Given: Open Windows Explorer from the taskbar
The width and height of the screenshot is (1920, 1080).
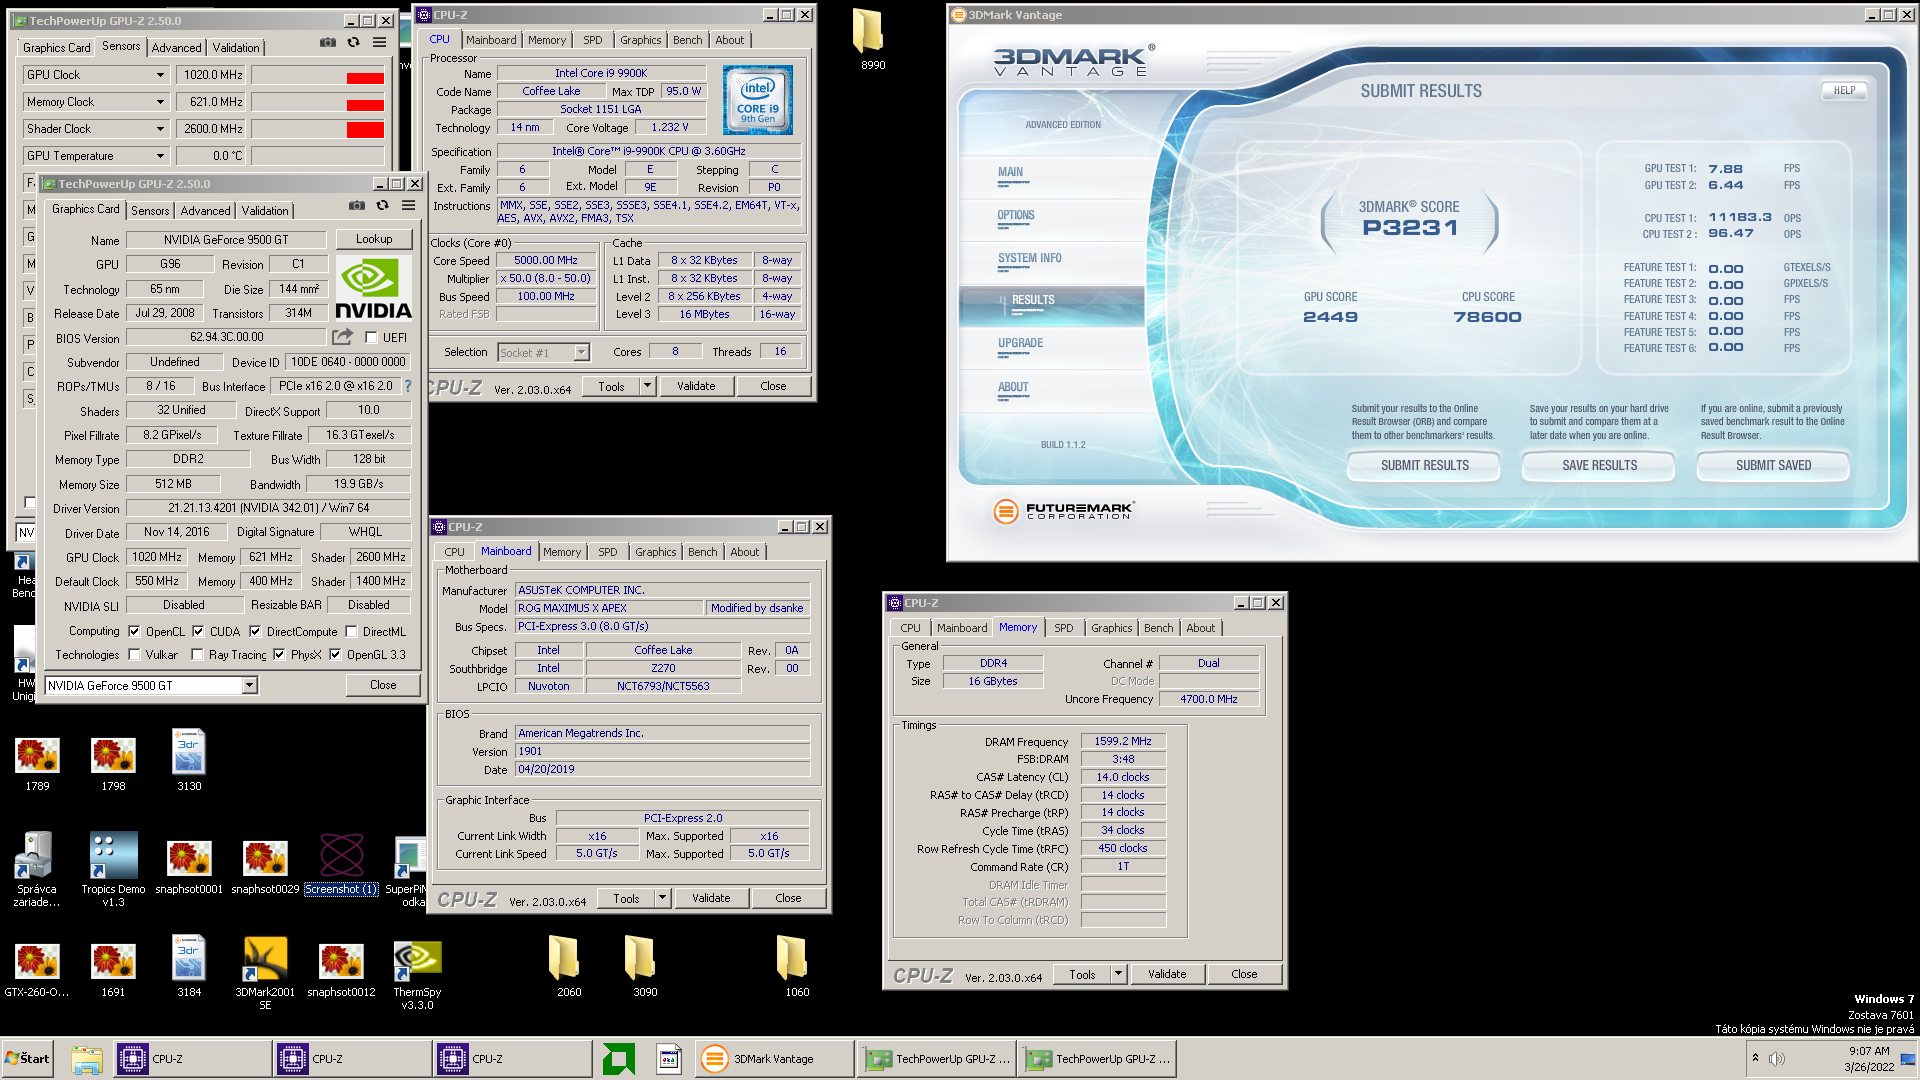Looking at the screenshot, I should tap(87, 1059).
